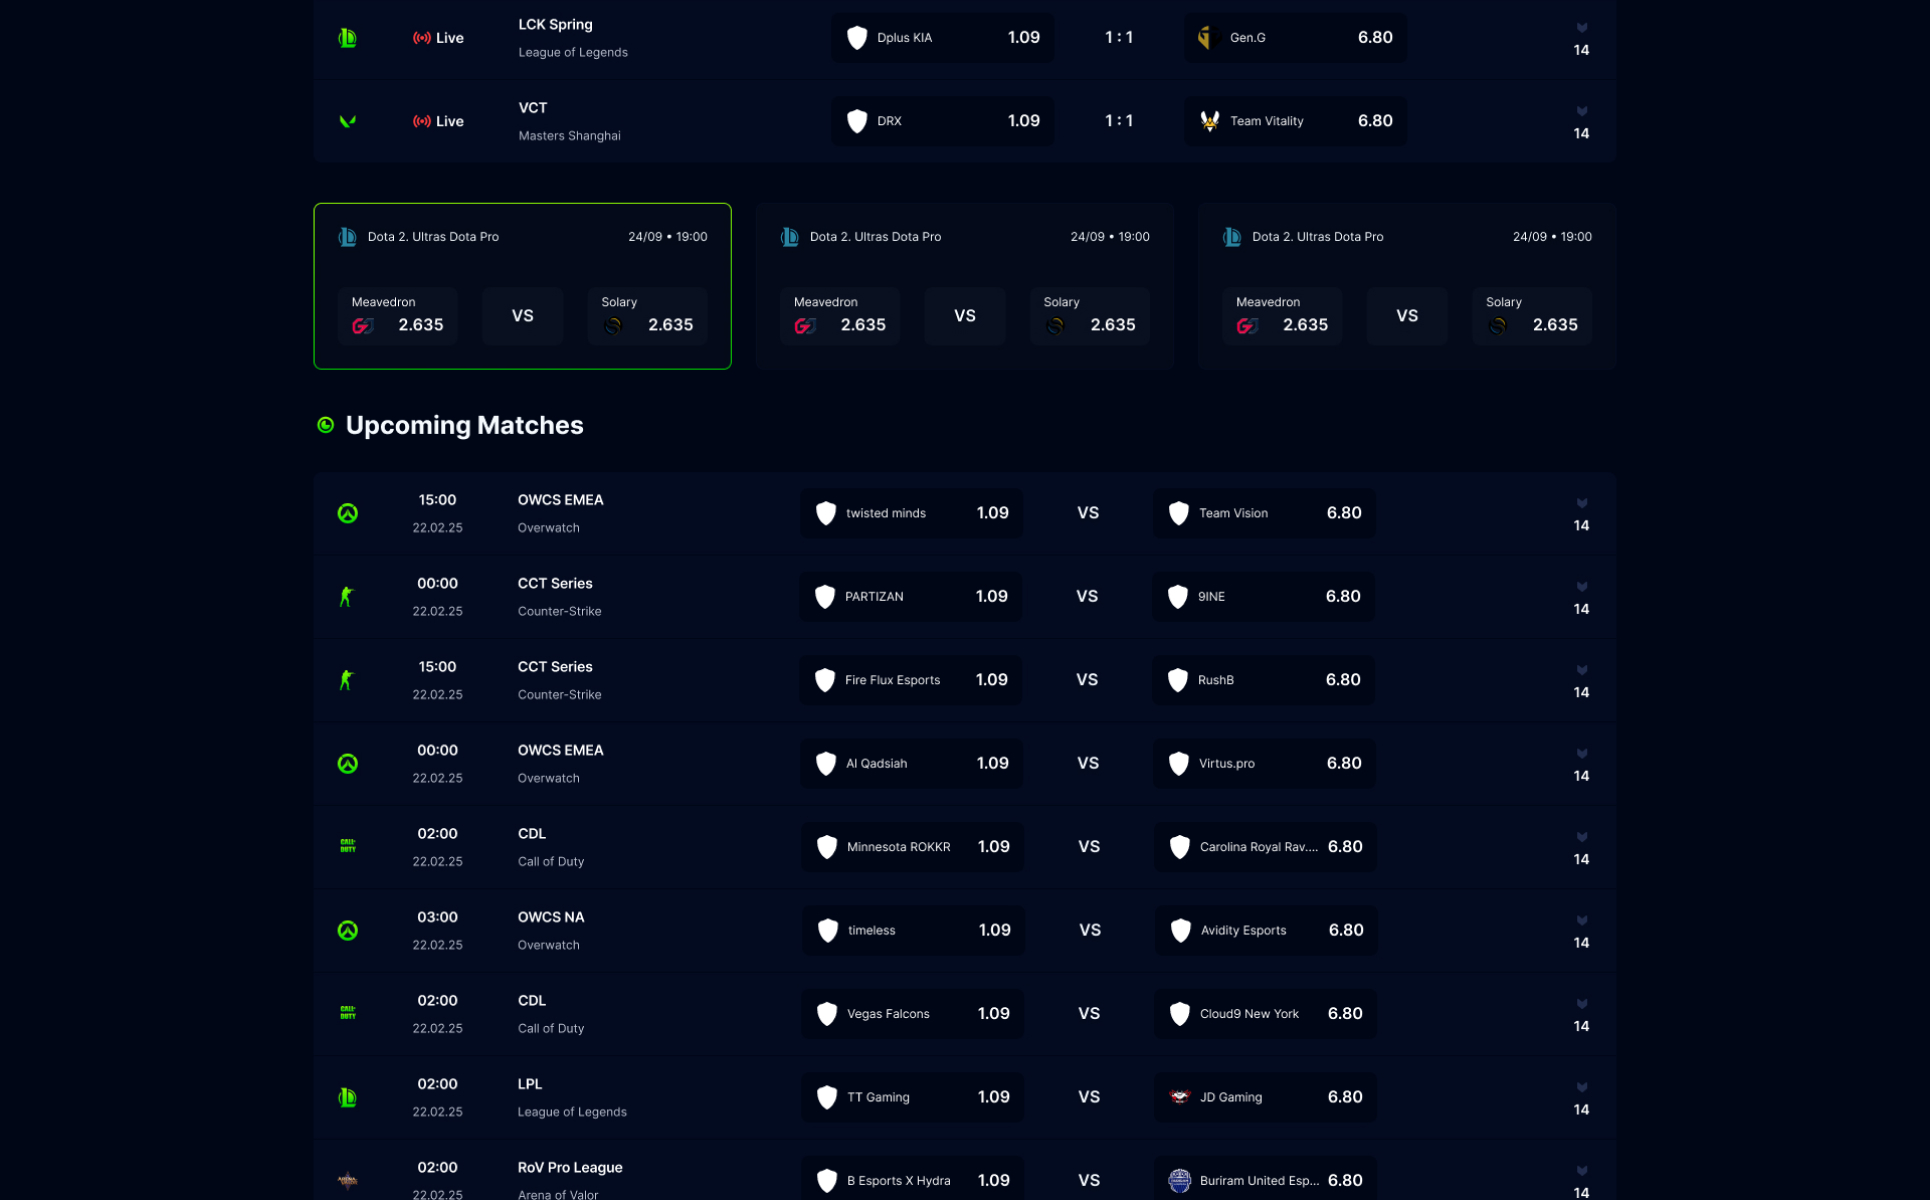Open the highlighted green Dota 2 match card
Viewport: 1930px width, 1200px height.
[522, 262]
